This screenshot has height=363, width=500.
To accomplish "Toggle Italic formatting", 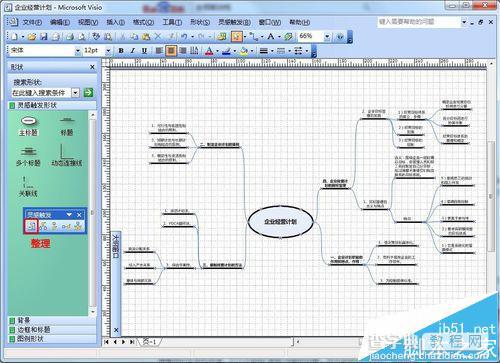I will tap(132, 51).
